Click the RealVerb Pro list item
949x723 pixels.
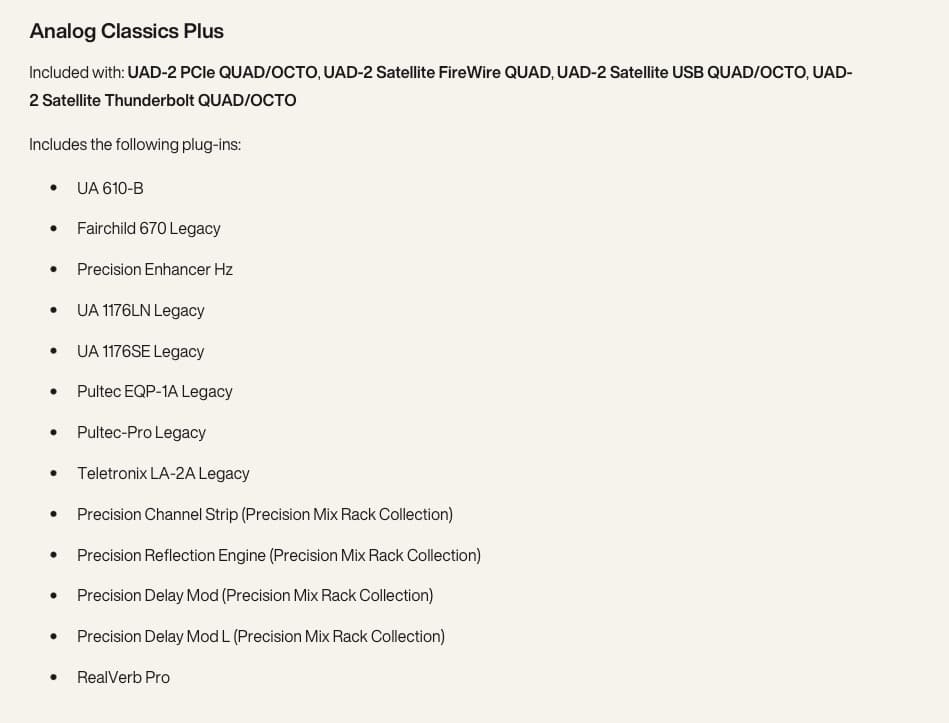(123, 678)
